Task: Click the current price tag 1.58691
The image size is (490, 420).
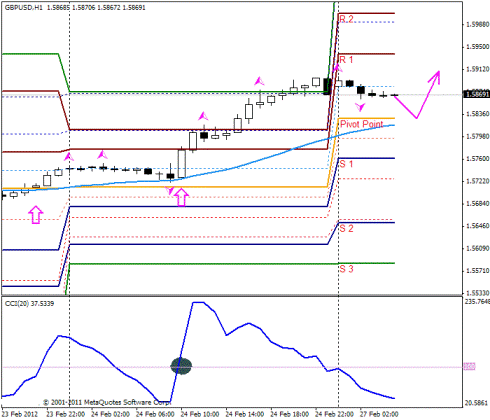Action: point(477,94)
